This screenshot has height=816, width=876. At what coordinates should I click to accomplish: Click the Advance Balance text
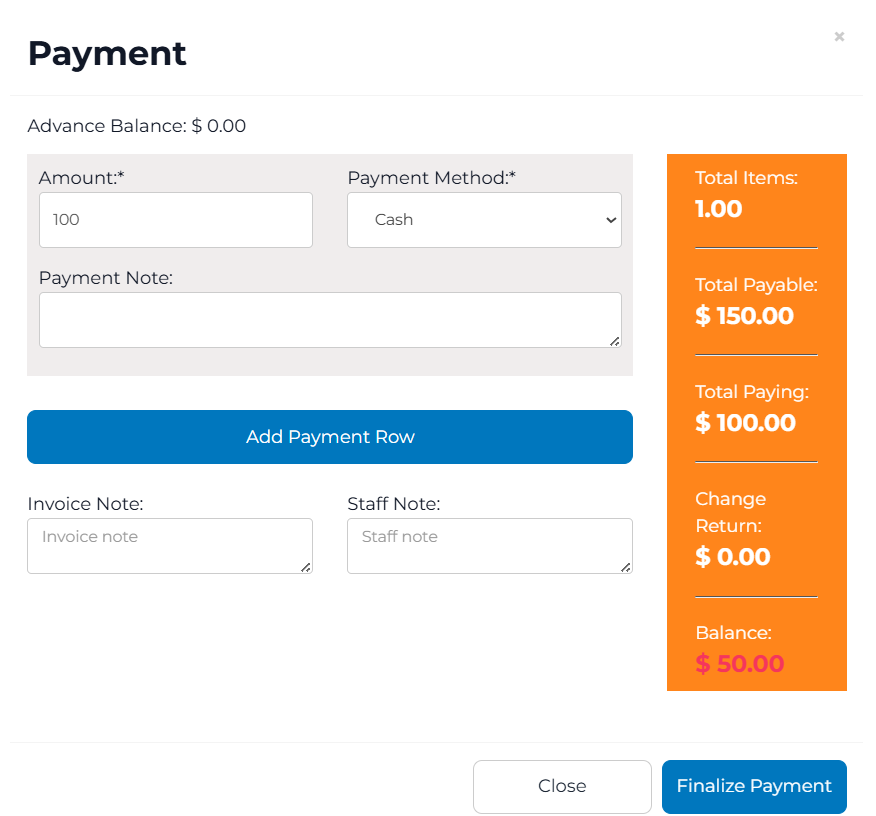(x=137, y=126)
